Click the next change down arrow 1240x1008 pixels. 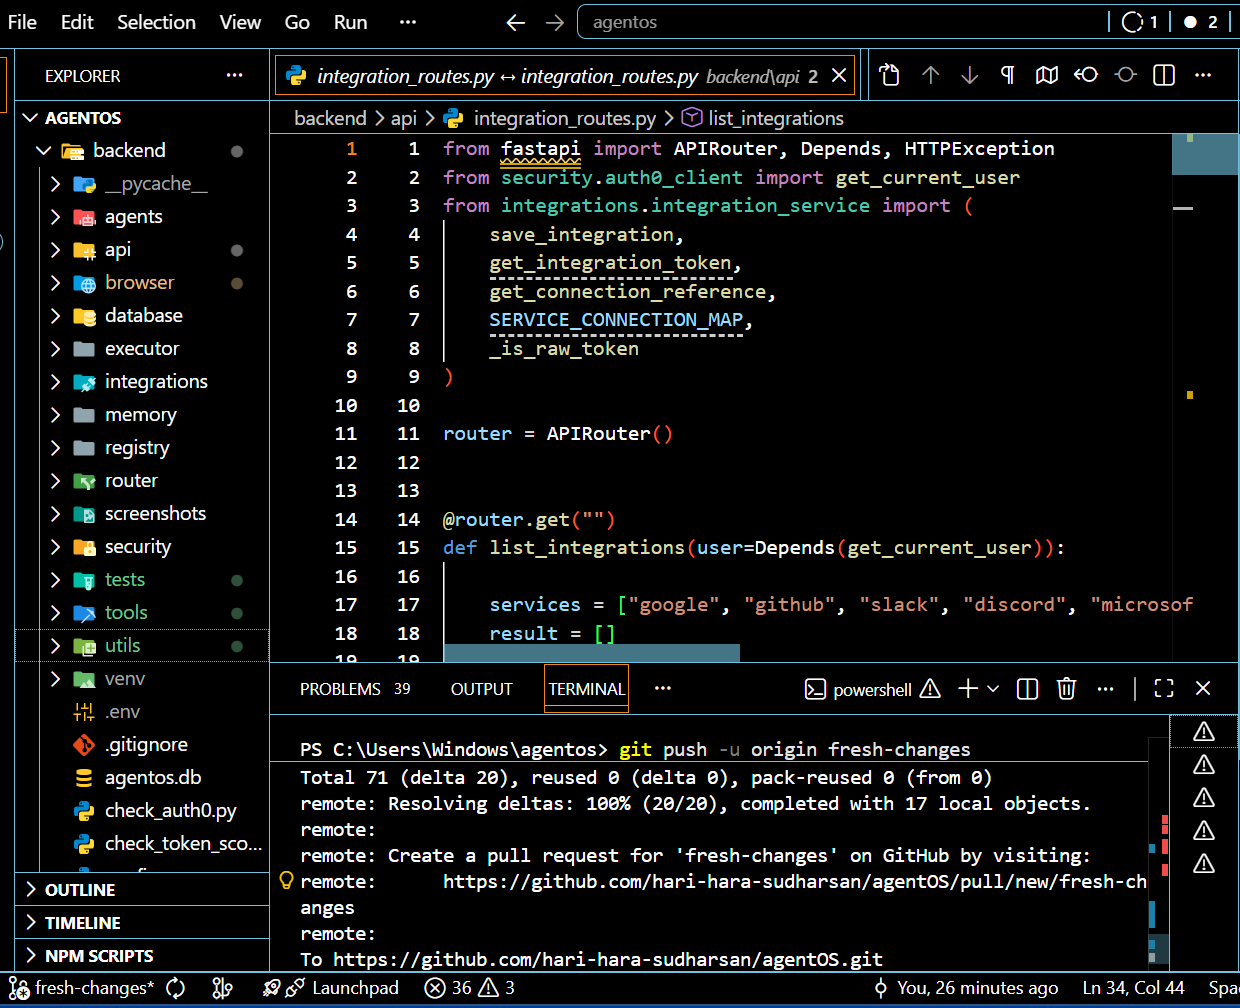click(x=969, y=75)
